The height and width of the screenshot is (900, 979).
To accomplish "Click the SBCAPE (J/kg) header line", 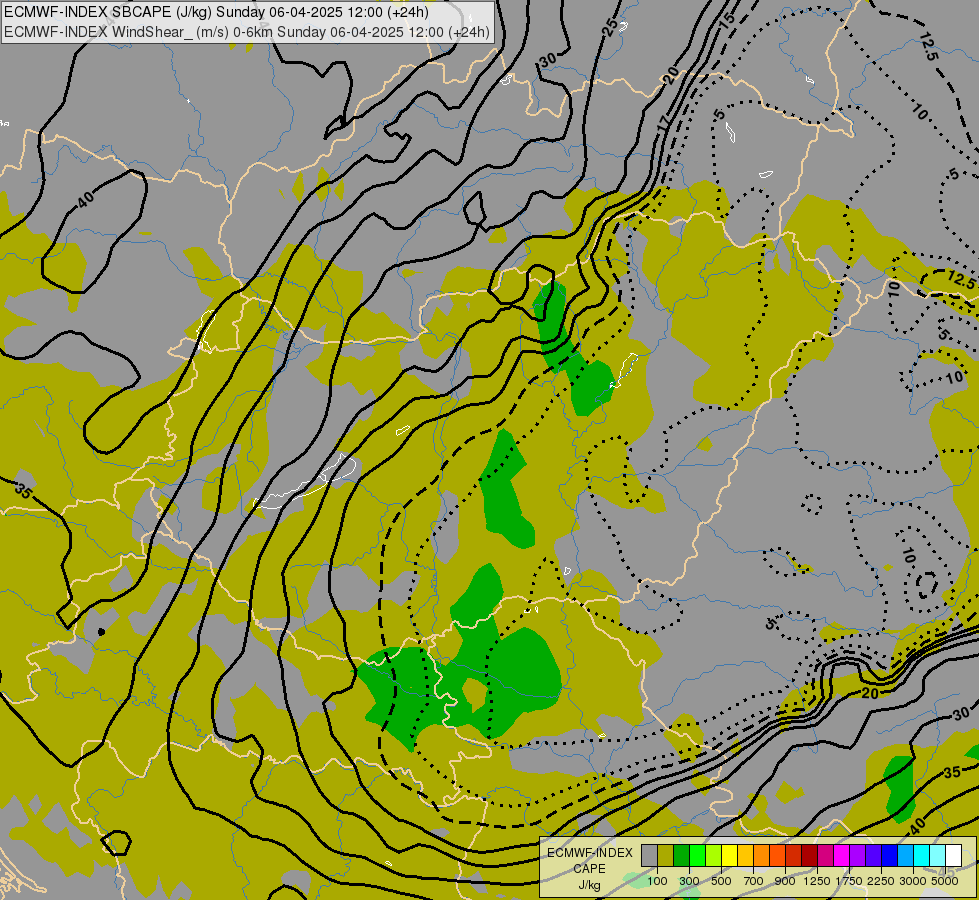I will click(216, 12).
